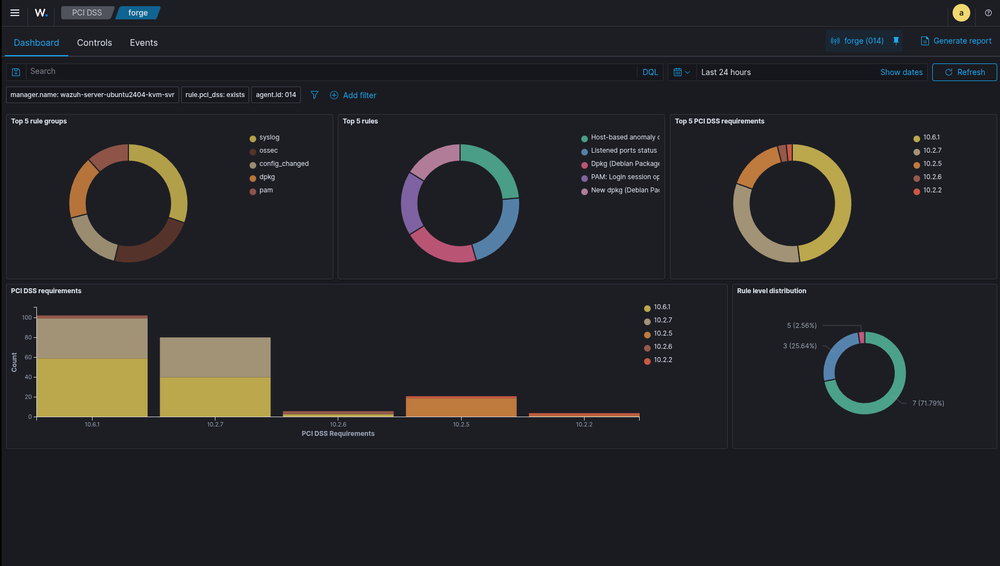The height and width of the screenshot is (566, 1000).
Task: Open the user avatar menu
Action: pyautogui.click(x=960, y=13)
